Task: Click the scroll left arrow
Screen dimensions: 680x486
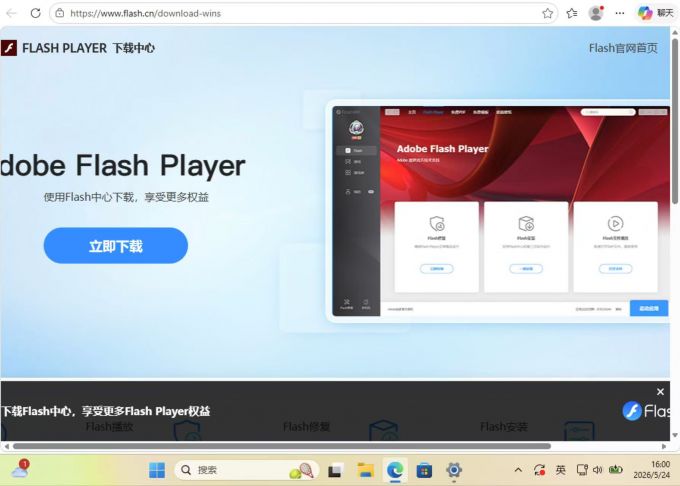Action: click(x=6, y=446)
